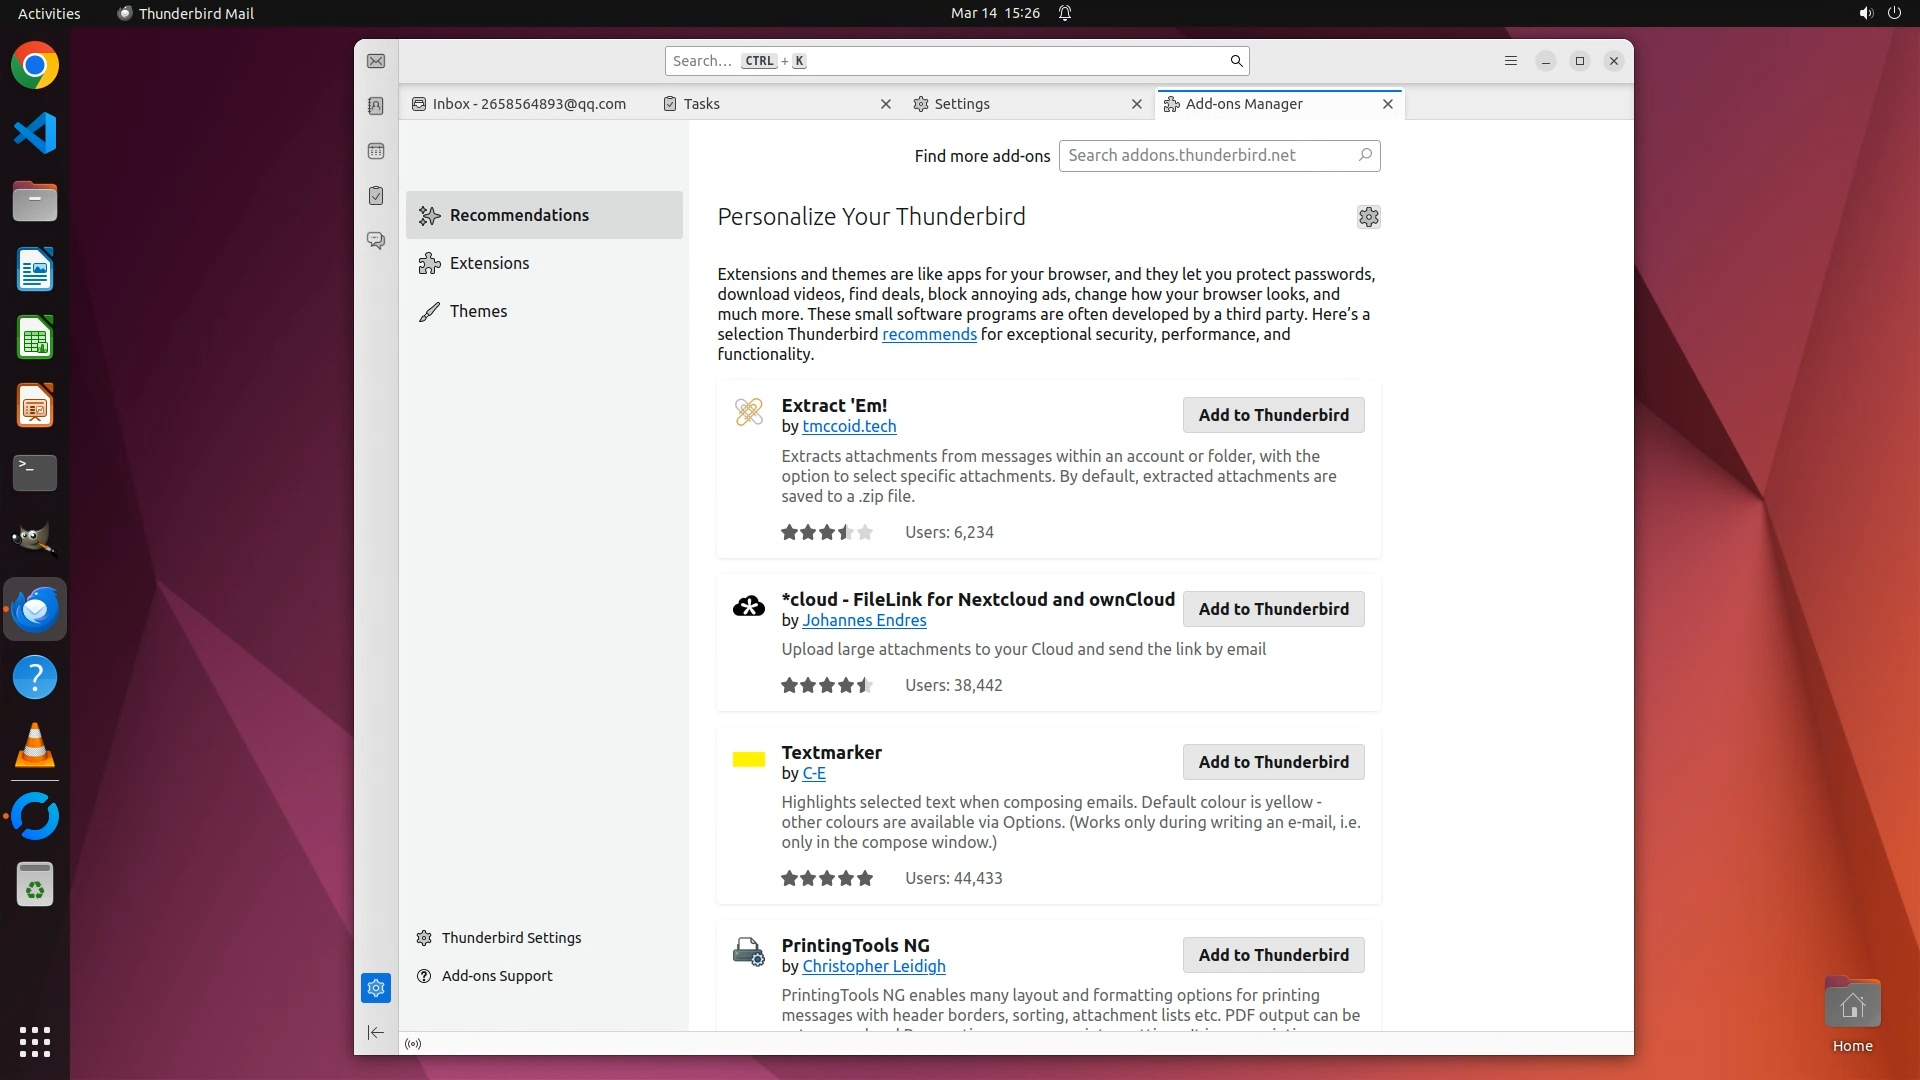Open the Mail space icon

click(376, 61)
